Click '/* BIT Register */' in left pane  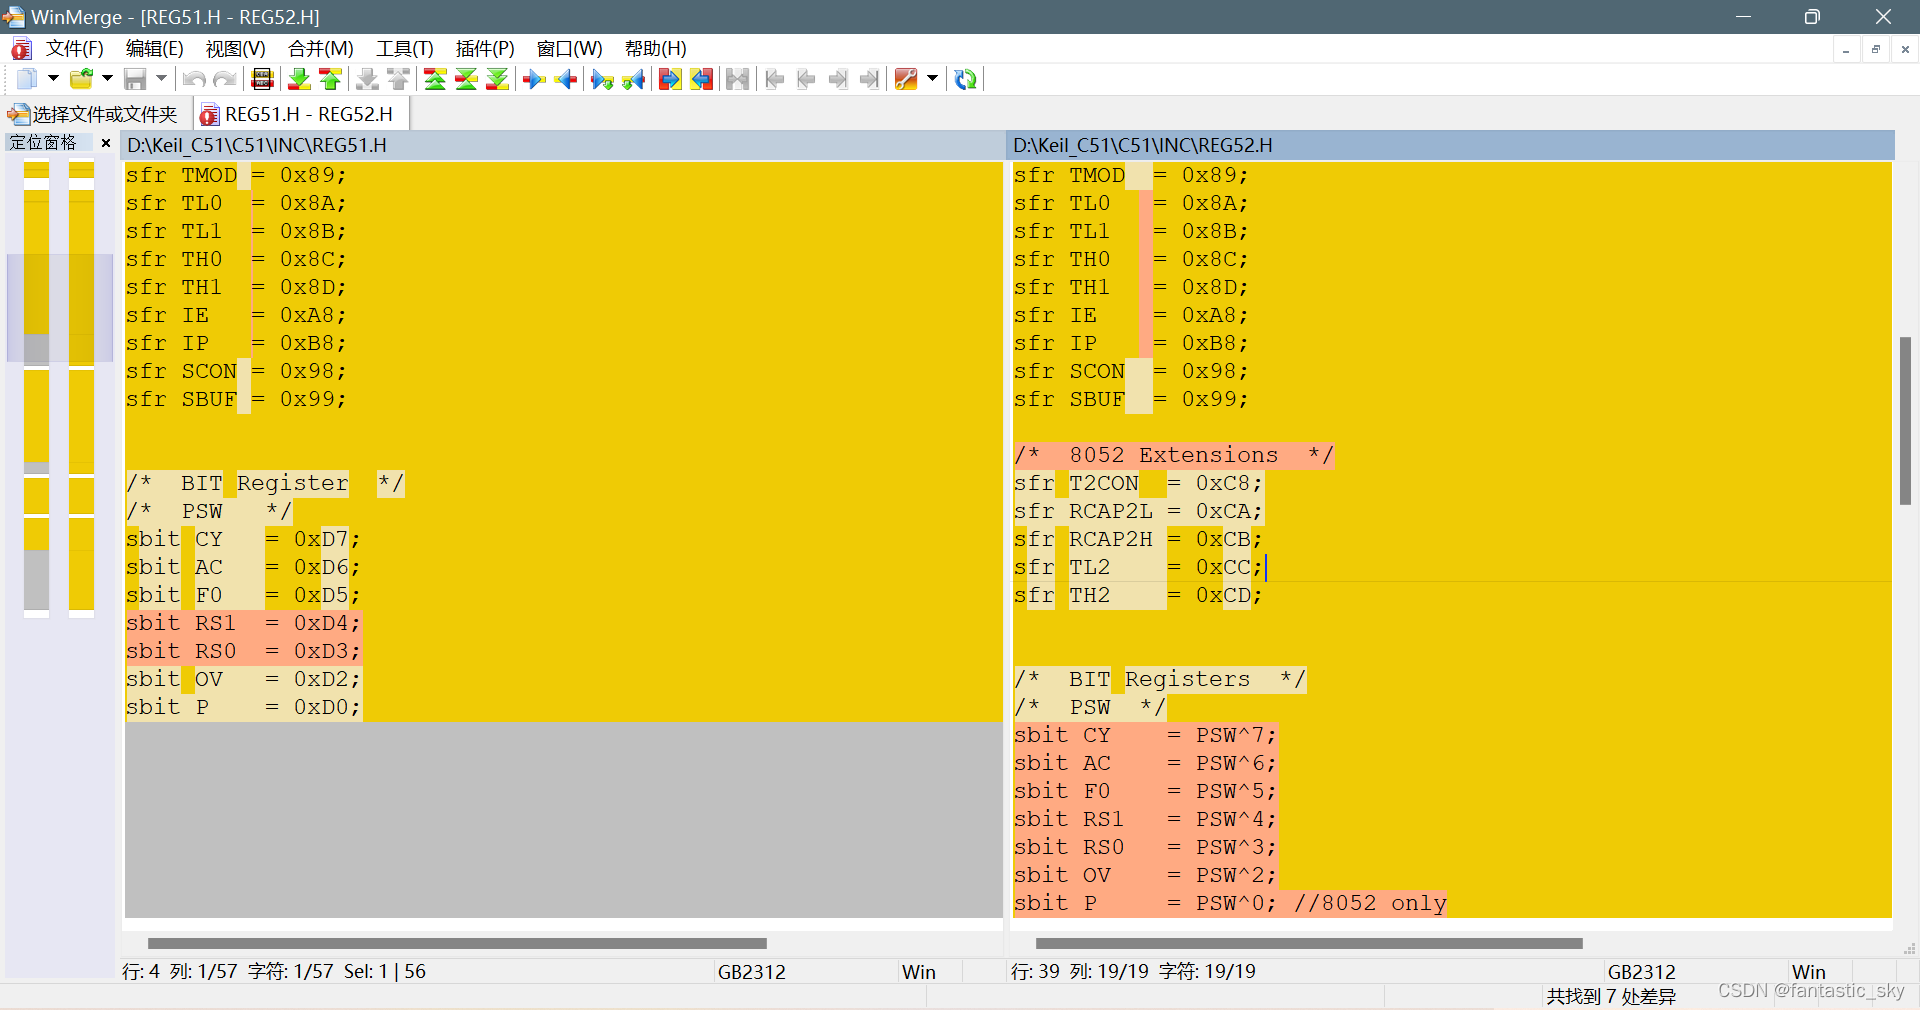pos(265,483)
